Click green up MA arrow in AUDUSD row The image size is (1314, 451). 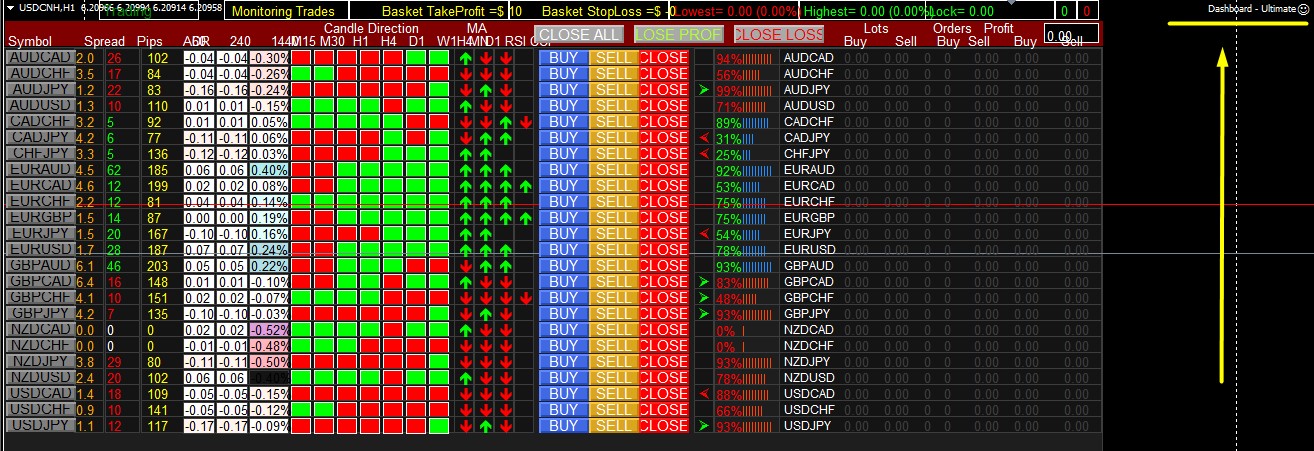[x=465, y=106]
